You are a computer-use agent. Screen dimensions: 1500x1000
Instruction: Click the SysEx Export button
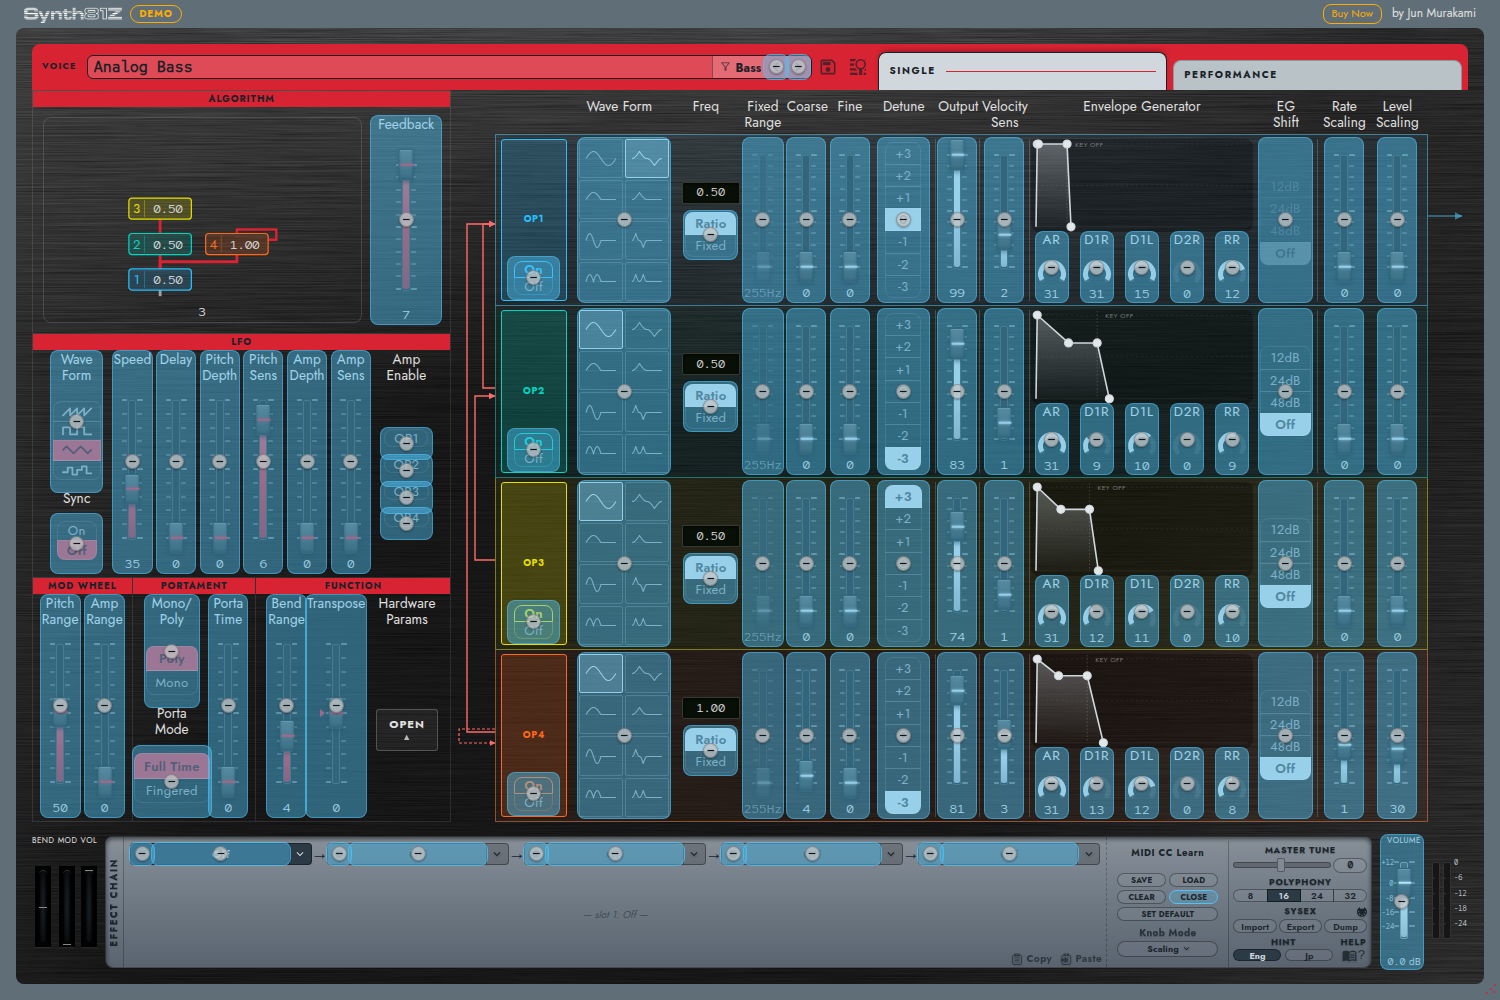click(x=1301, y=927)
